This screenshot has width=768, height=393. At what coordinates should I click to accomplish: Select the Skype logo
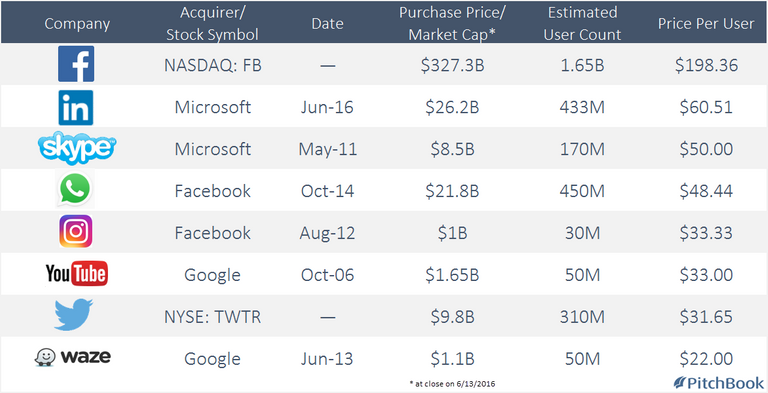(77, 148)
